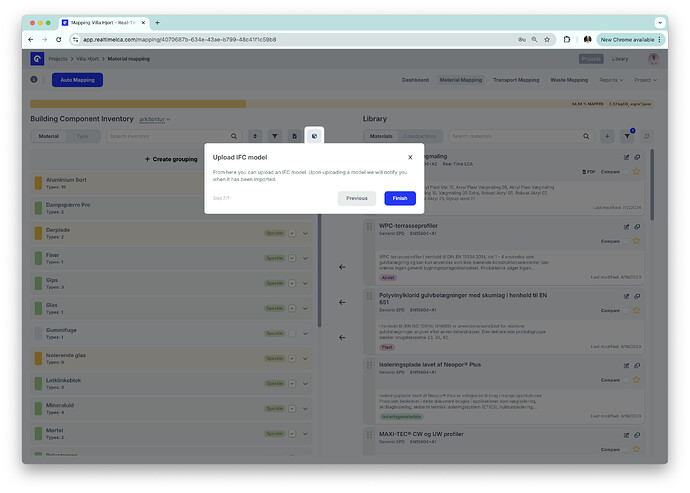Open the arkitektur model dropdown
The image size is (690, 493).
[x=154, y=119]
